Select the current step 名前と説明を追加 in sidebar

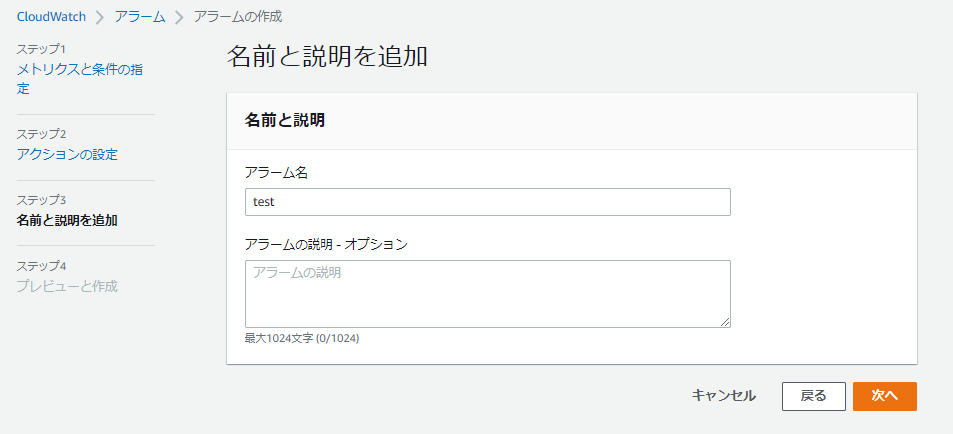pos(67,220)
